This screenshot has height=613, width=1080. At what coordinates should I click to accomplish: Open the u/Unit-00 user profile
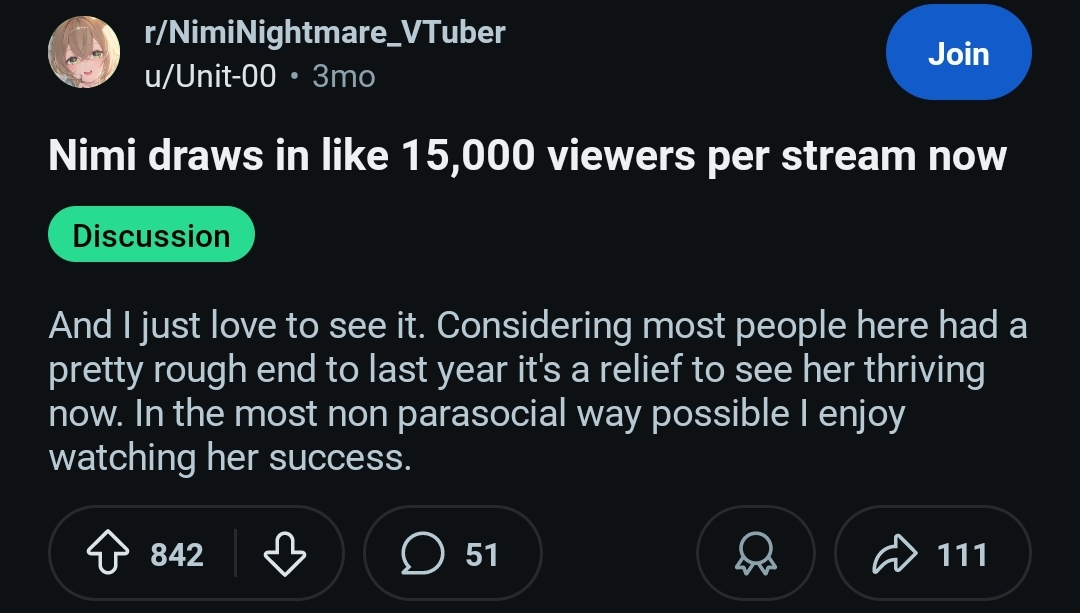coord(210,75)
